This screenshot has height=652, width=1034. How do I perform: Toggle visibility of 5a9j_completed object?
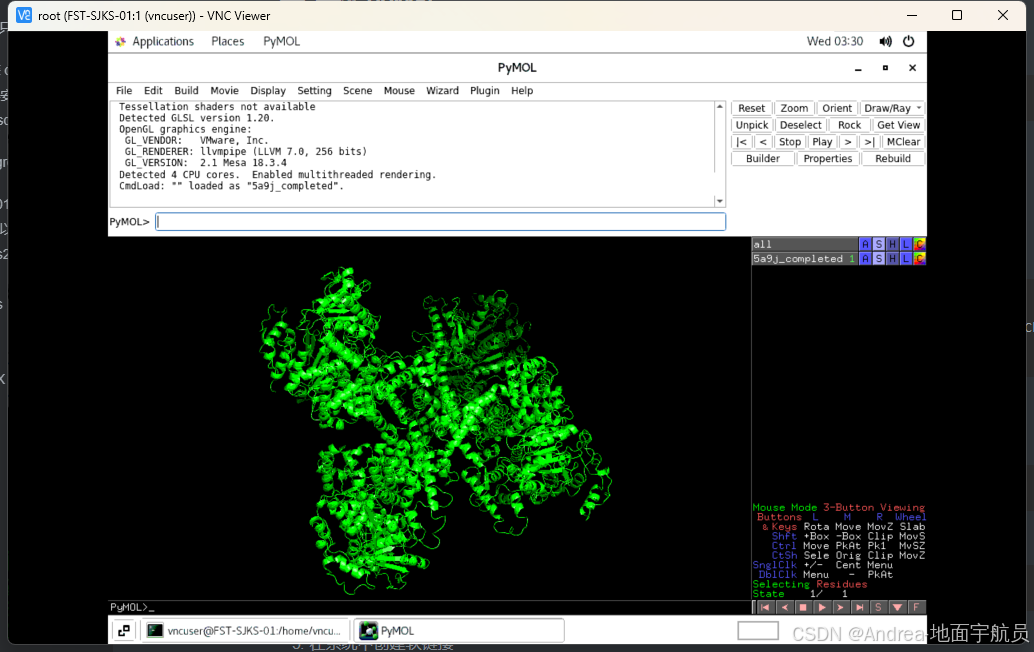[805, 259]
